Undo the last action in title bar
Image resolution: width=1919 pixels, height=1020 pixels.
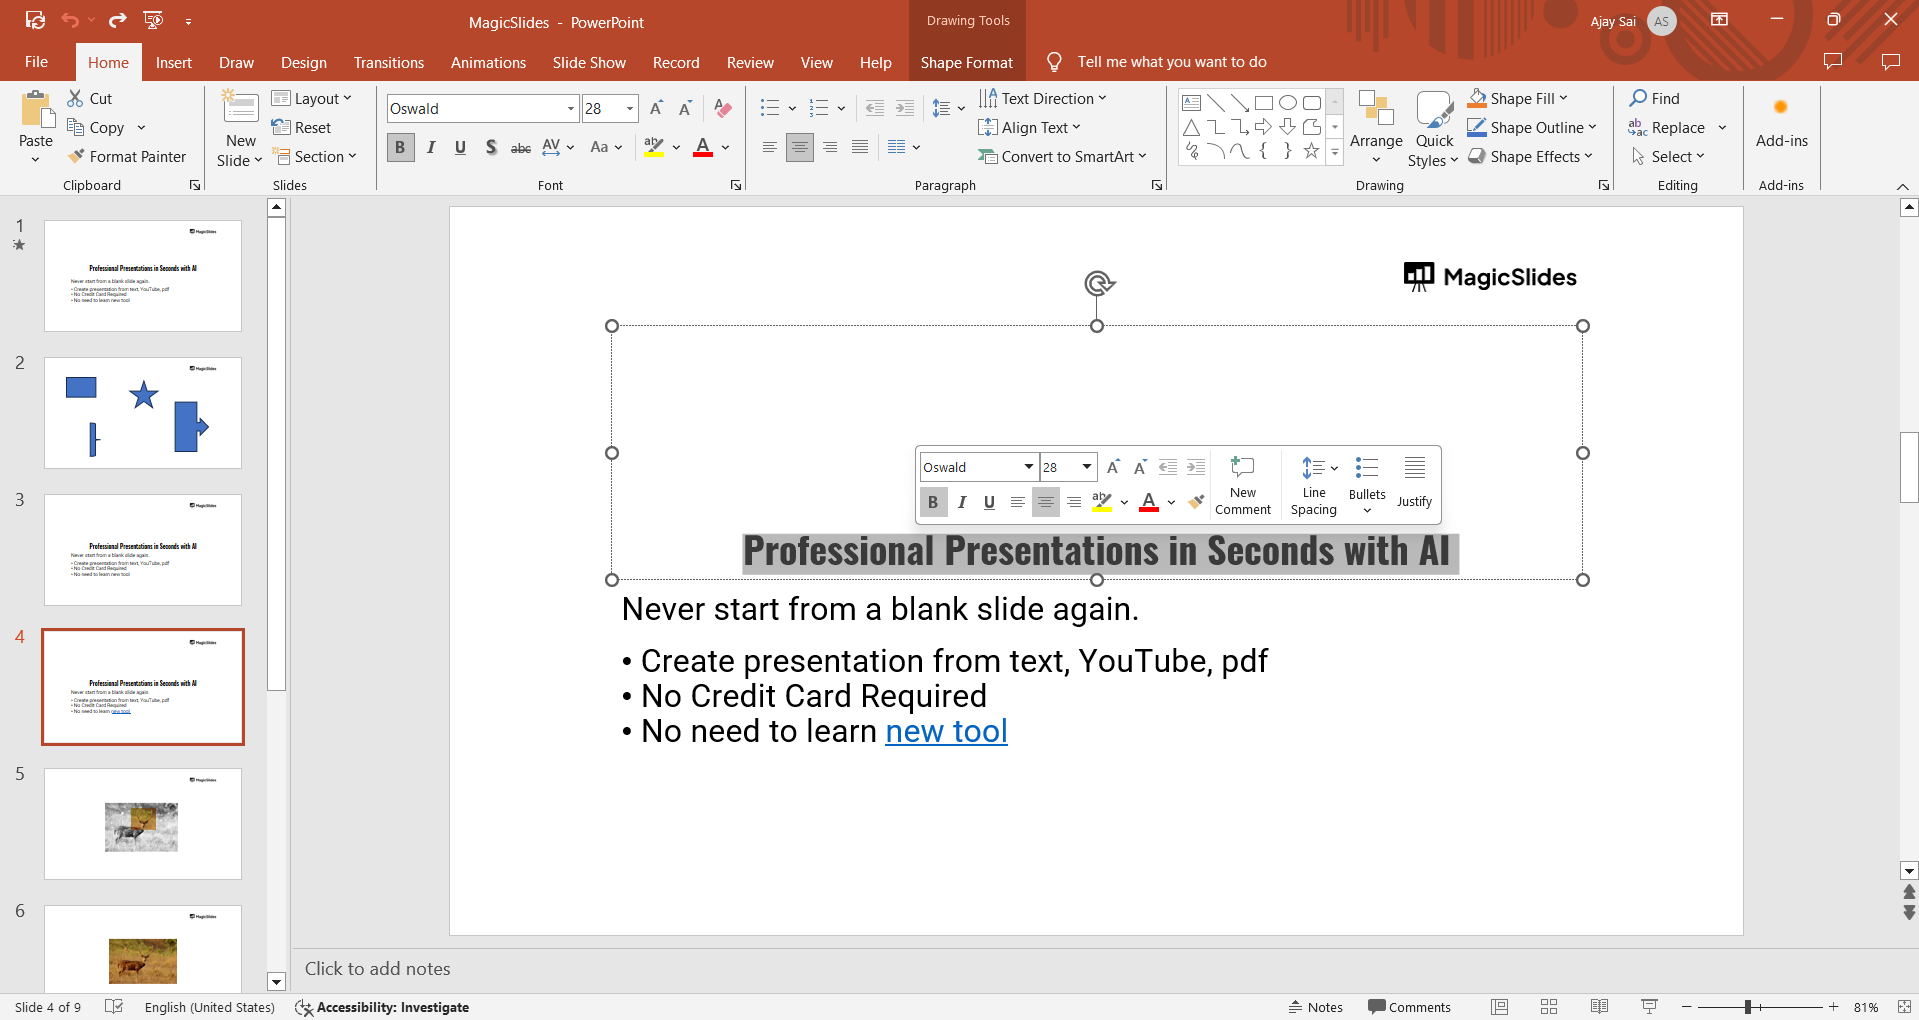pos(70,20)
